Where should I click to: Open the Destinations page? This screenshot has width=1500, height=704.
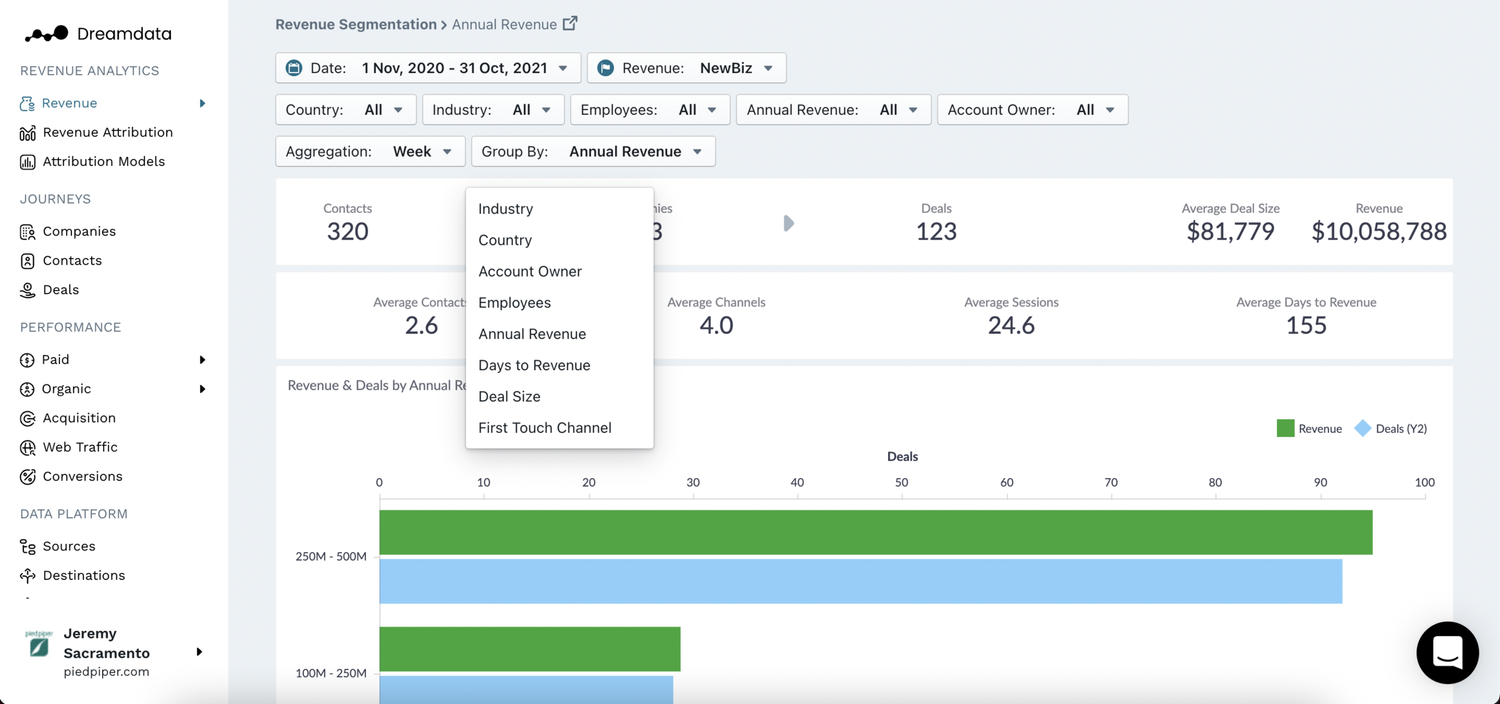tap(84, 575)
